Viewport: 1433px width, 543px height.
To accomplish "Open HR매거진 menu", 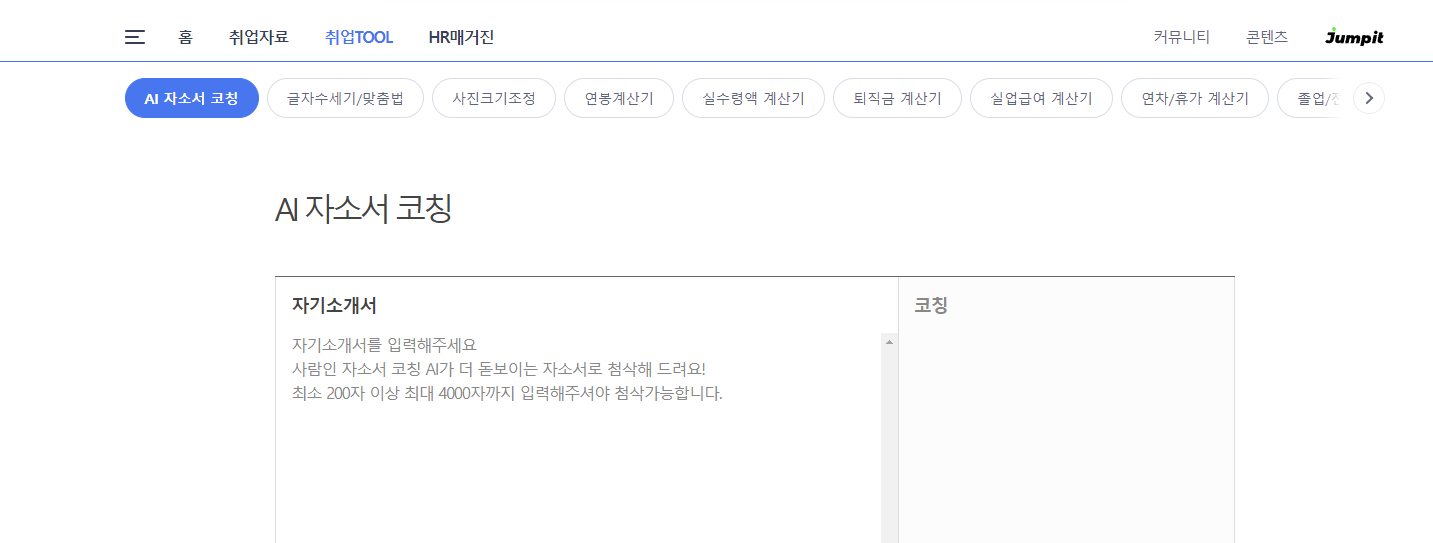I will 461,37.
